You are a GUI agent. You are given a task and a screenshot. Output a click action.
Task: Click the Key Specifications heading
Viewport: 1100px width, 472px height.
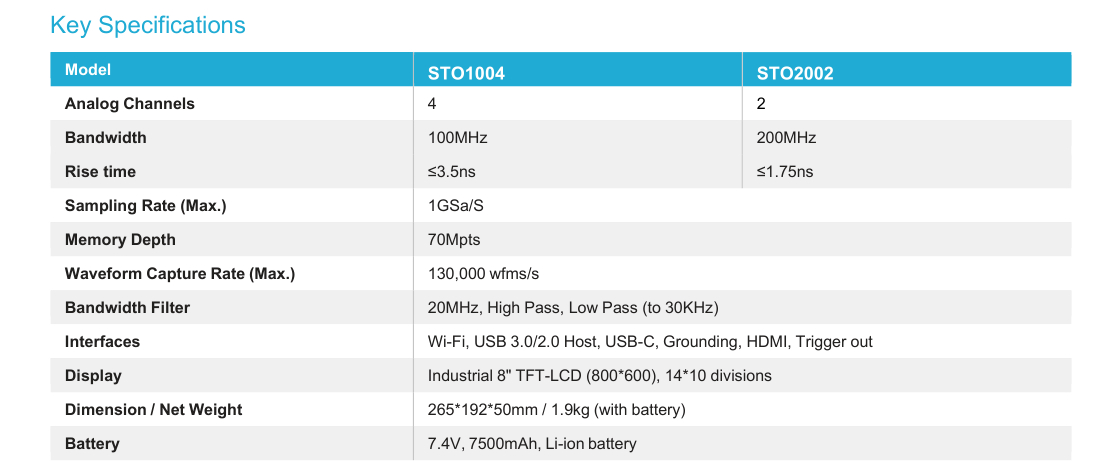click(x=148, y=25)
